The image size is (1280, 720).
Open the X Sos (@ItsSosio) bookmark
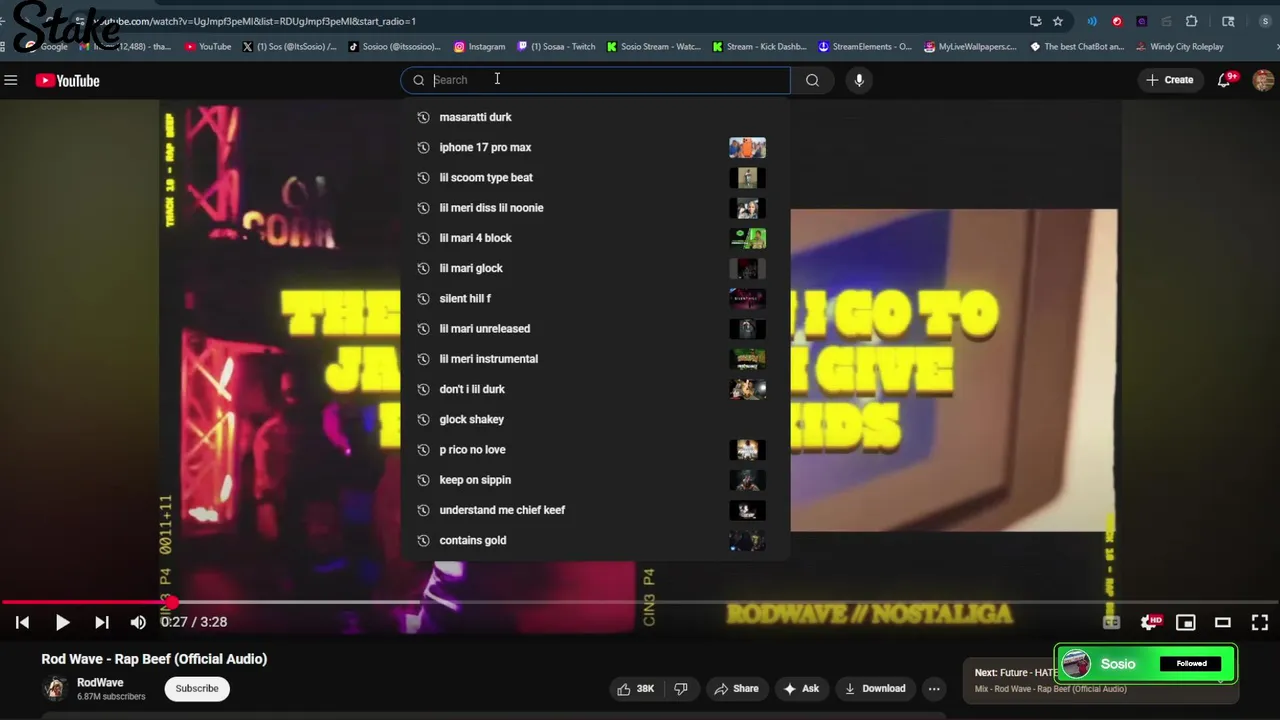pyautogui.click(x=290, y=47)
